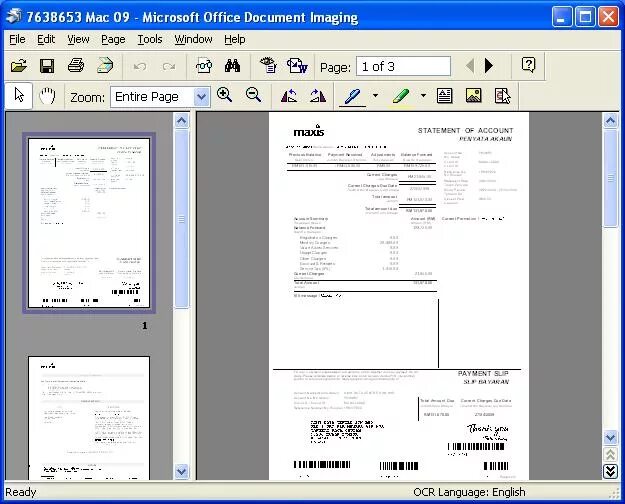Click the Ready status bar text

(20, 492)
